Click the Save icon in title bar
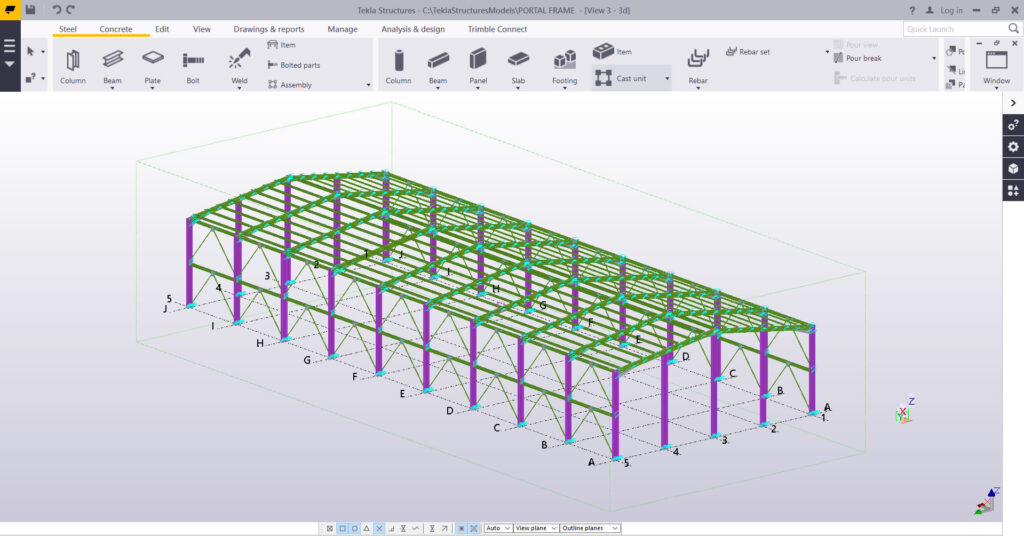 point(31,10)
